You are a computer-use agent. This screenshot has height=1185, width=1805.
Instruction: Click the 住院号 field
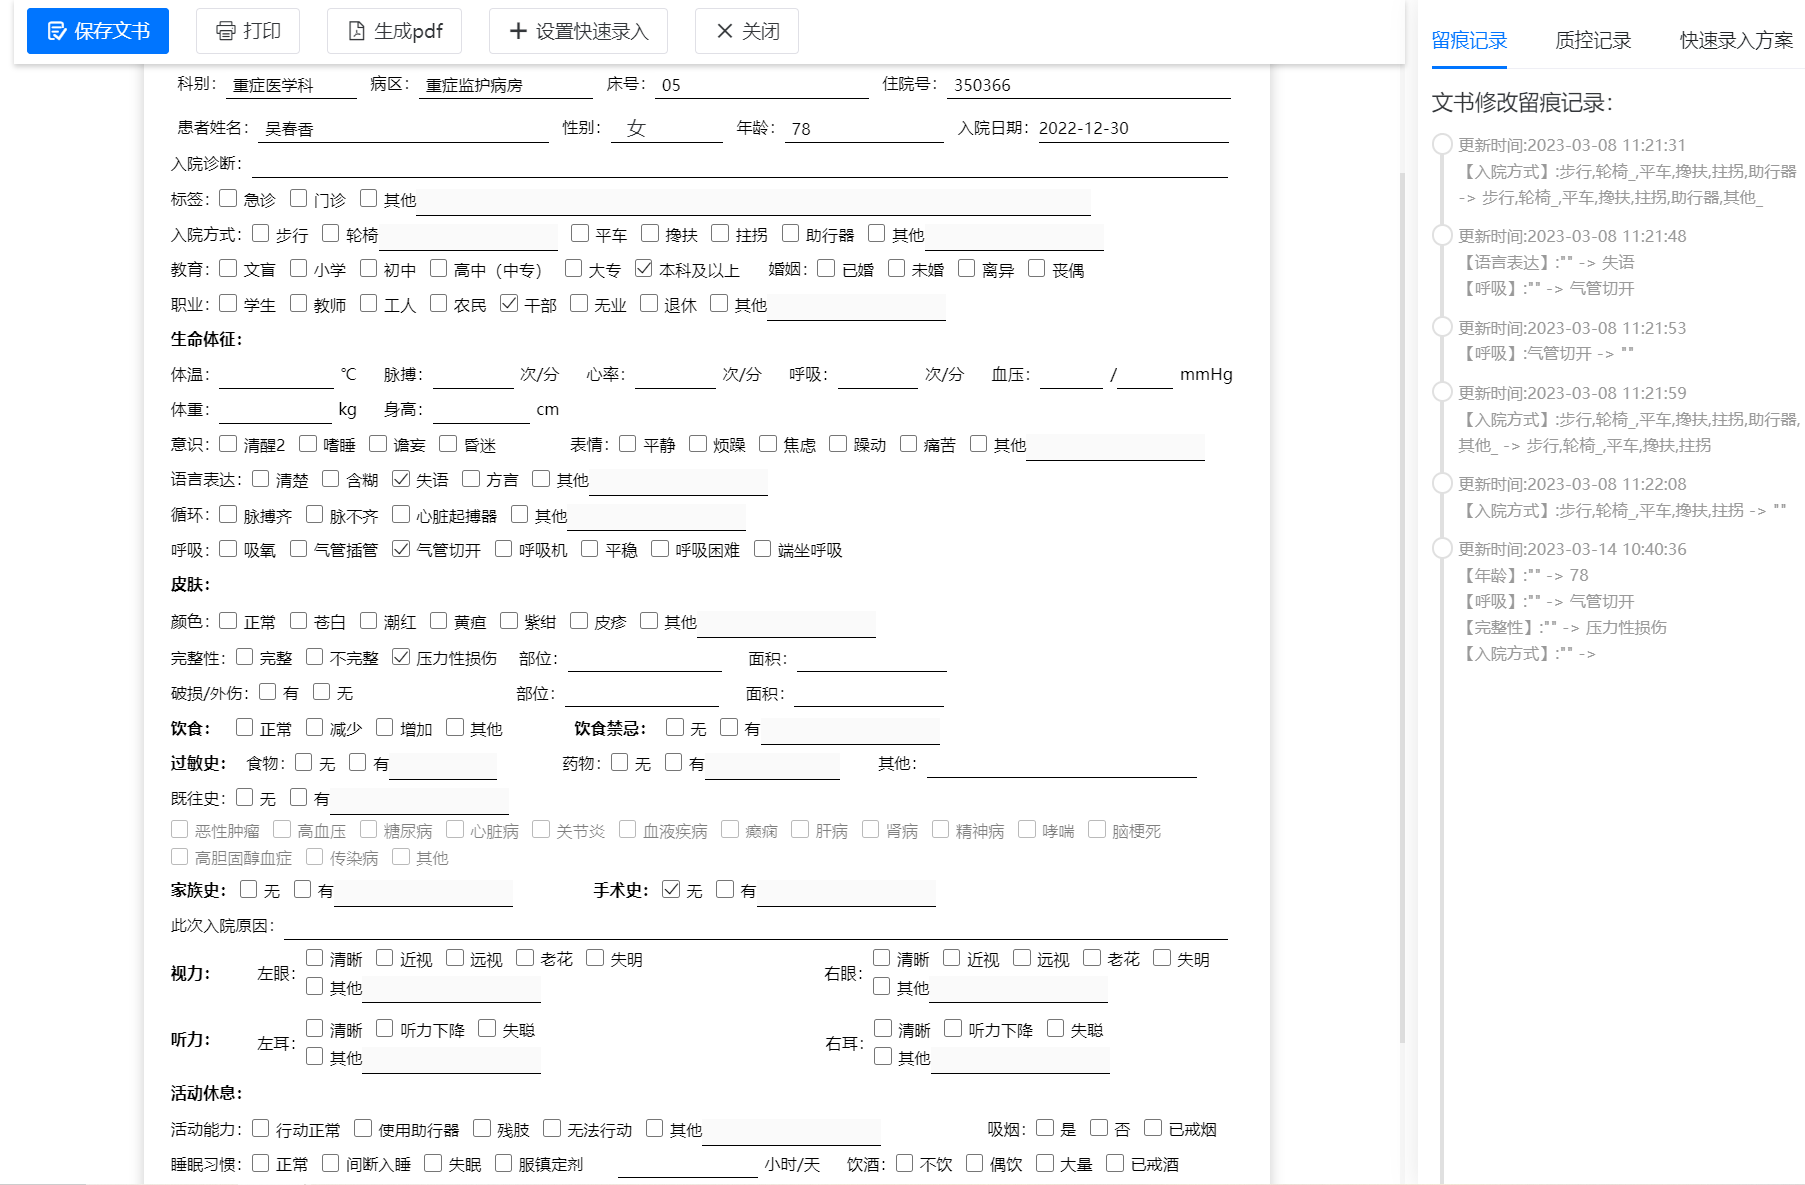tap(1090, 86)
